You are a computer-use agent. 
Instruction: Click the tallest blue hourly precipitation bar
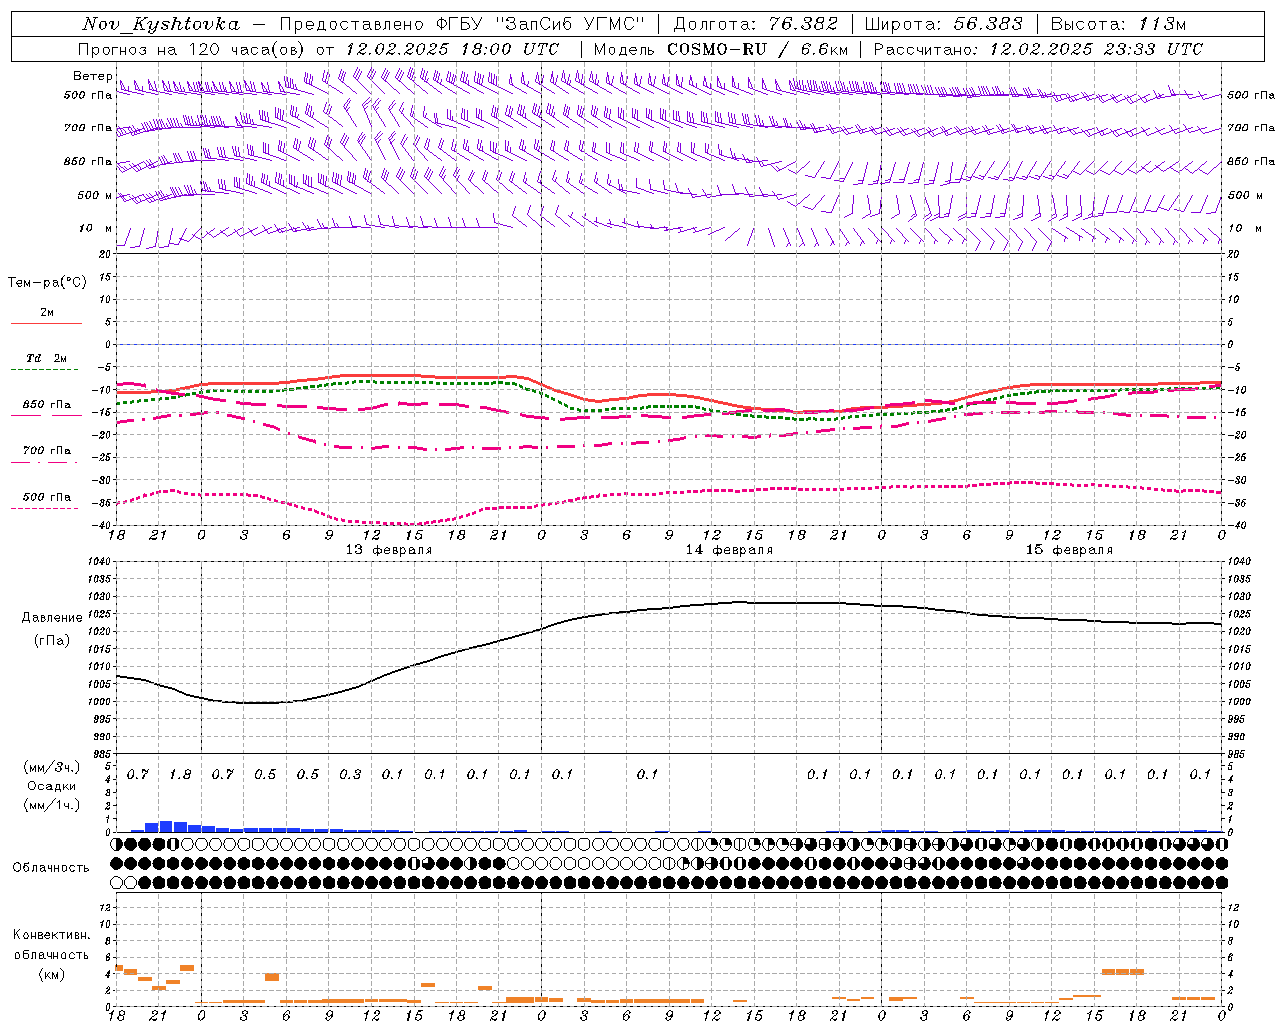click(x=166, y=826)
